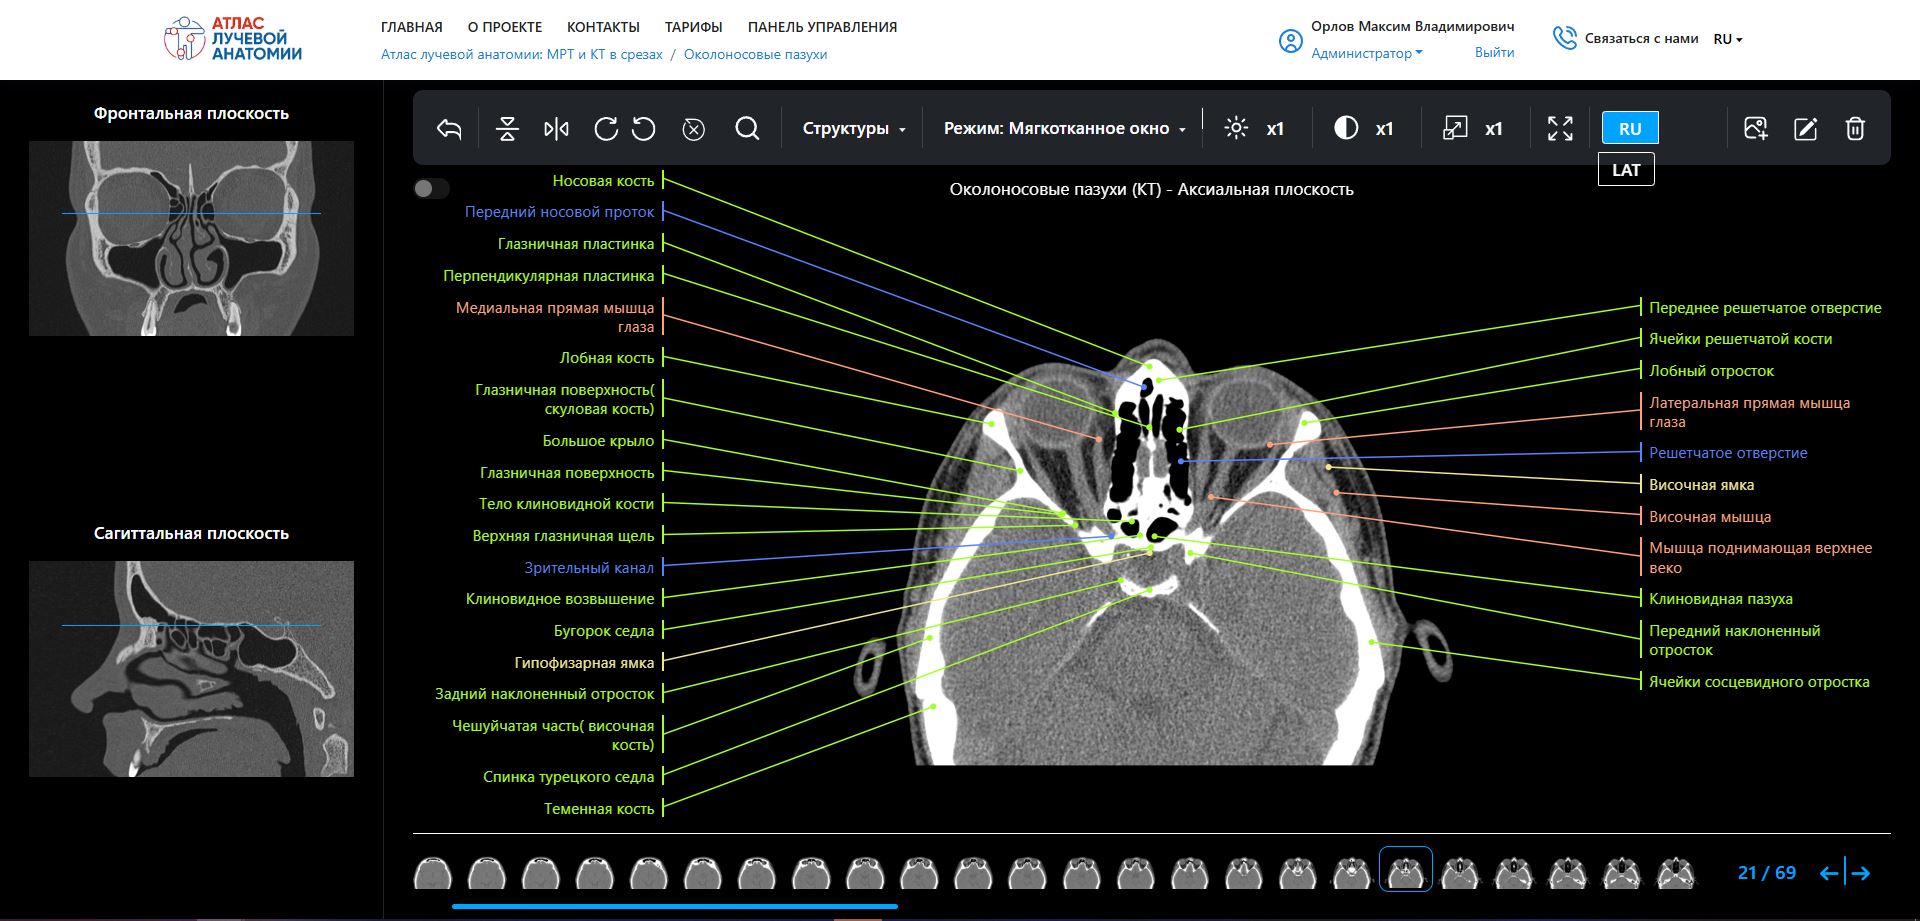Toggle the labels switch above Носовая кость
This screenshot has width=1920, height=921.
click(x=431, y=189)
